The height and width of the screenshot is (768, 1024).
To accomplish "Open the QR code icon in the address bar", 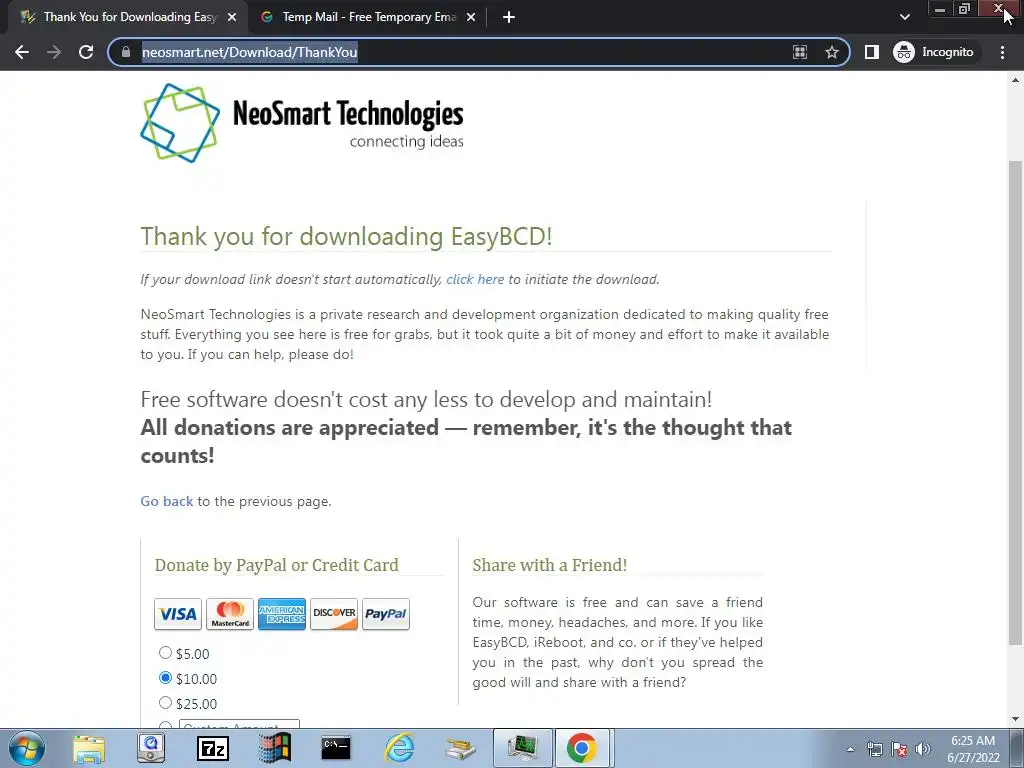I will tap(800, 52).
